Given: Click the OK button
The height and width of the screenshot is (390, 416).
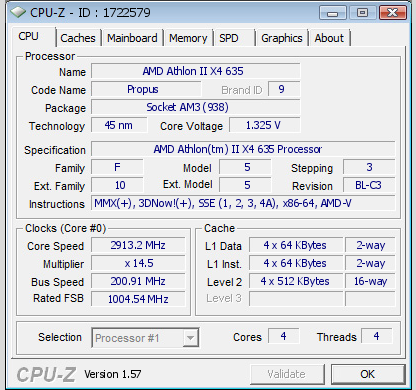Looking at the screenshot, I should click(x=368, y=374).
